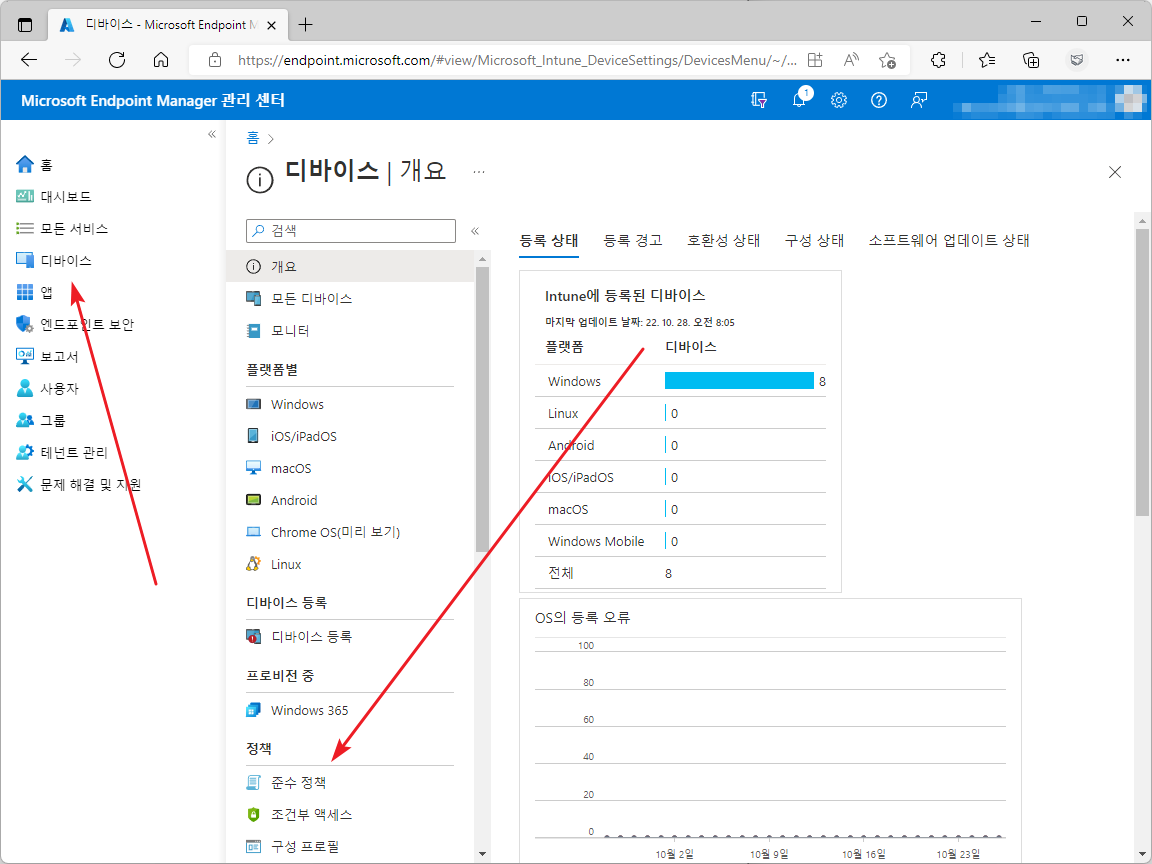1152x864 pixels.
Task: Select 개요 in the device menu
Action: [x=350, y=266]
